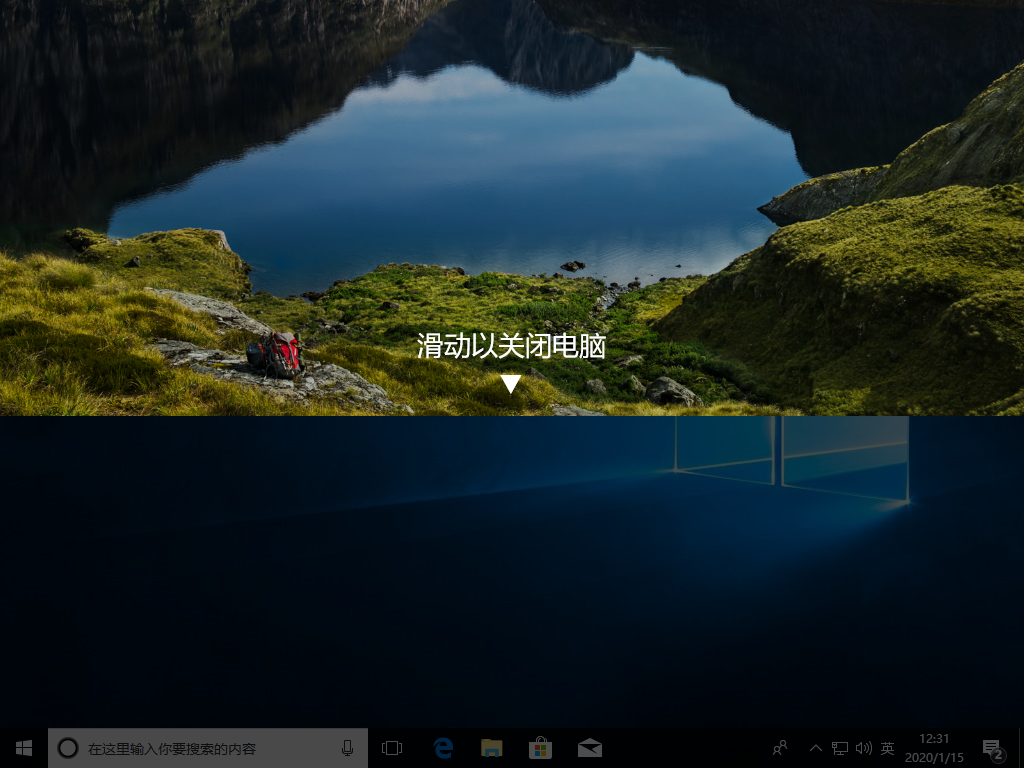Open the Start menu

(22, 747)
